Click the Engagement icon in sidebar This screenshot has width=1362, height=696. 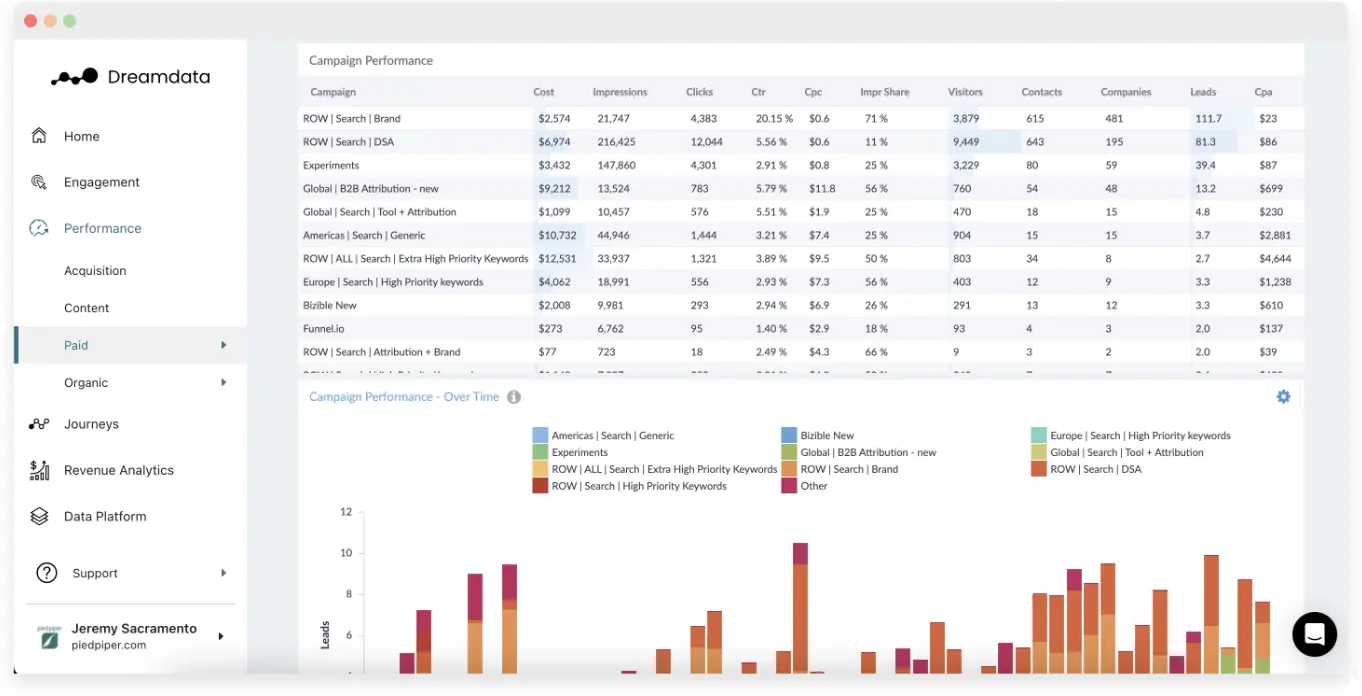pyautogui.click(x=39, y=182)
